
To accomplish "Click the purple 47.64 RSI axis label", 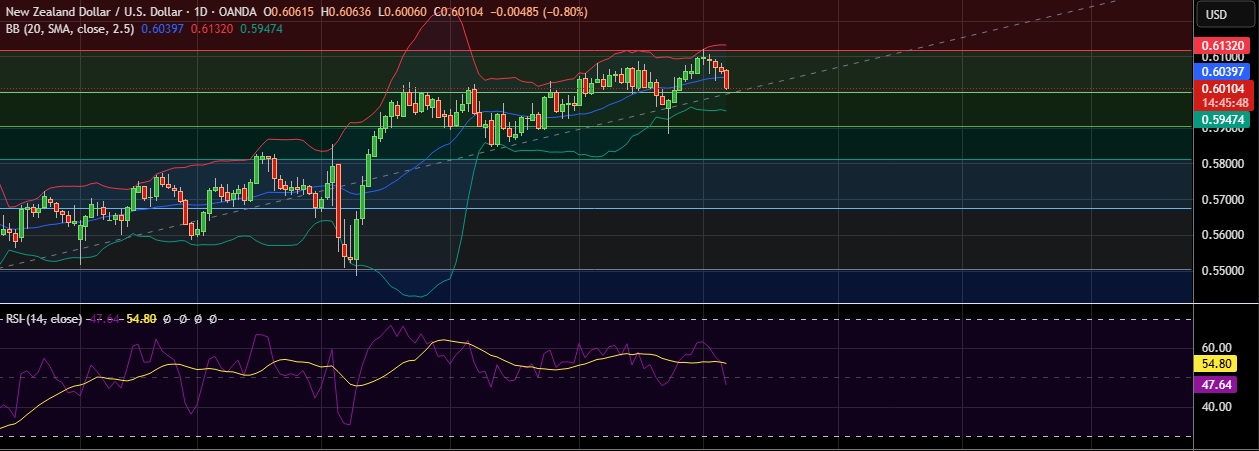I will click(1216, 384).
